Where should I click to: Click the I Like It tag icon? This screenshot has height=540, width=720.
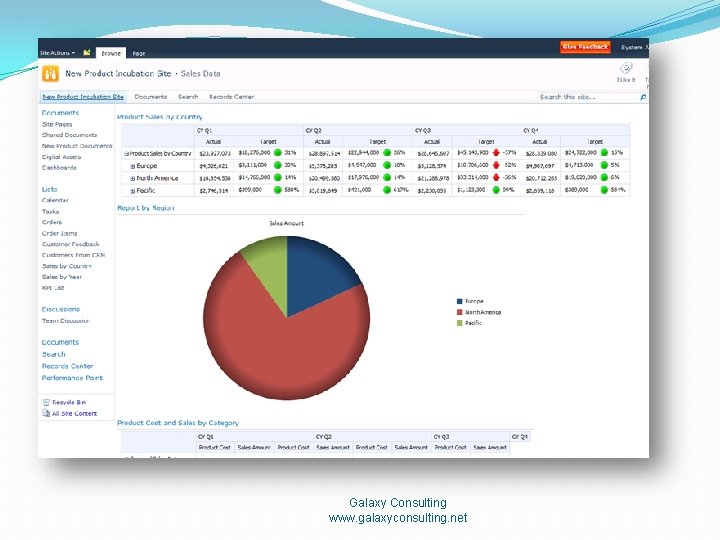pos(625,68)
